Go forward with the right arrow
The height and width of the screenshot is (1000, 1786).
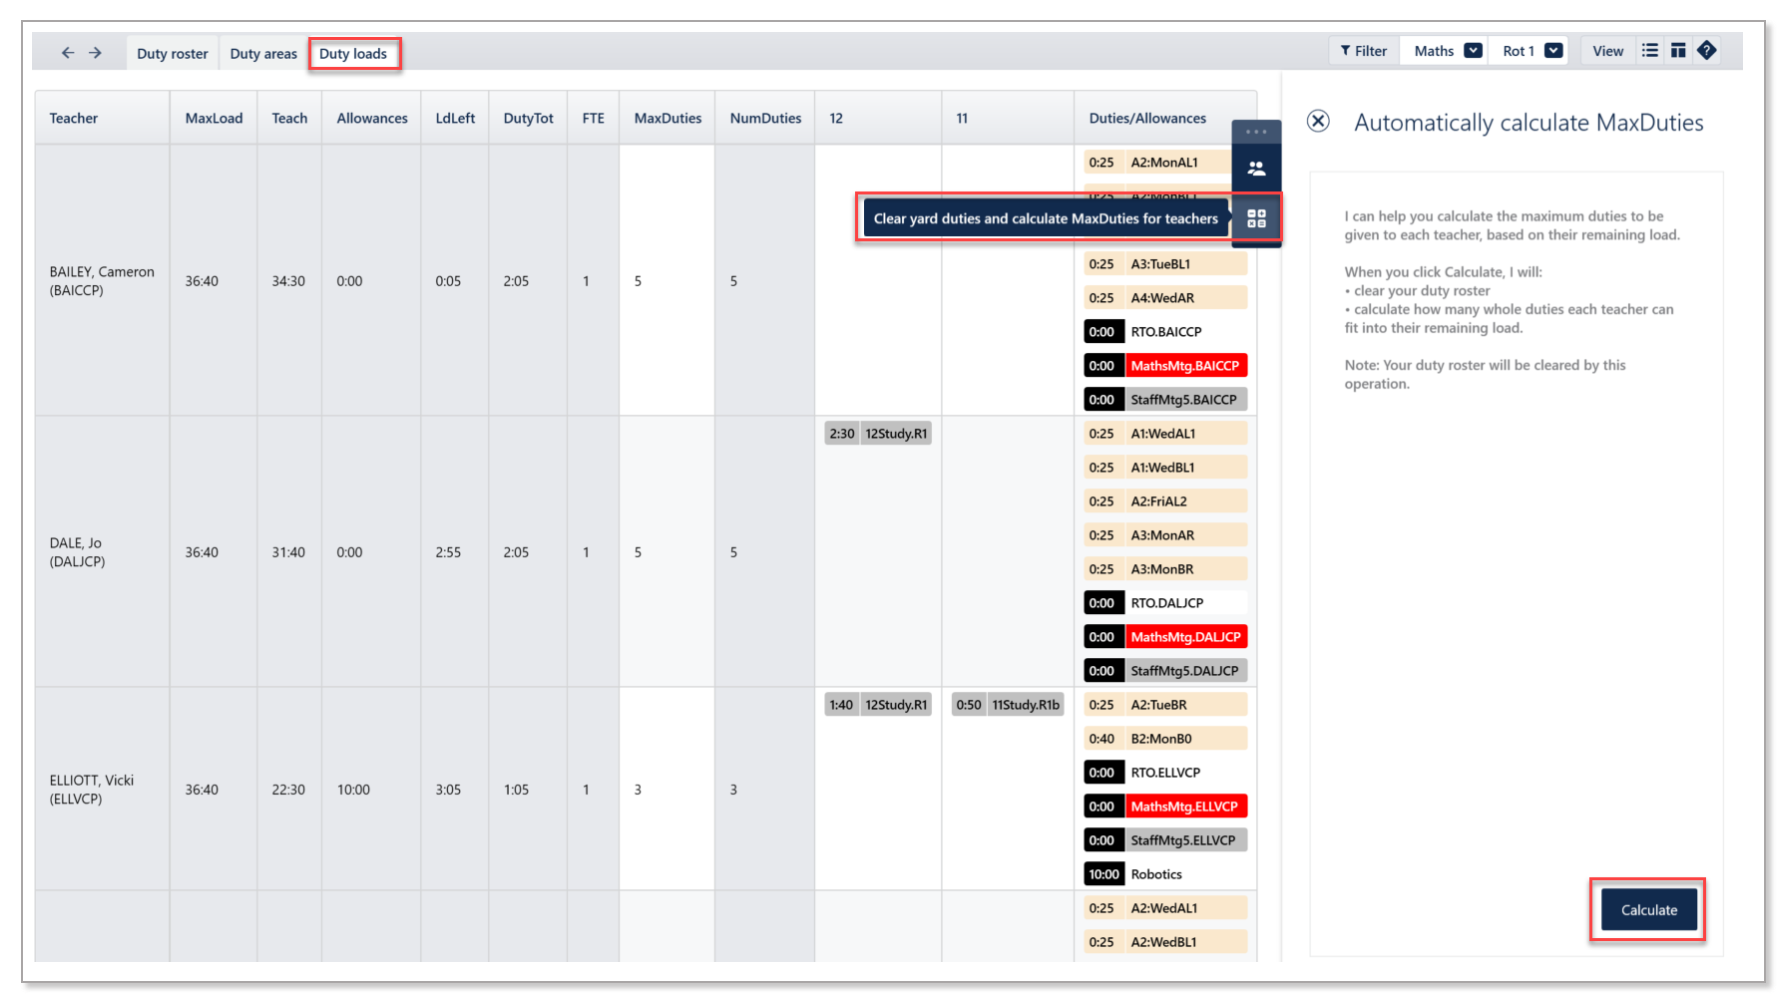pos(95,53)
